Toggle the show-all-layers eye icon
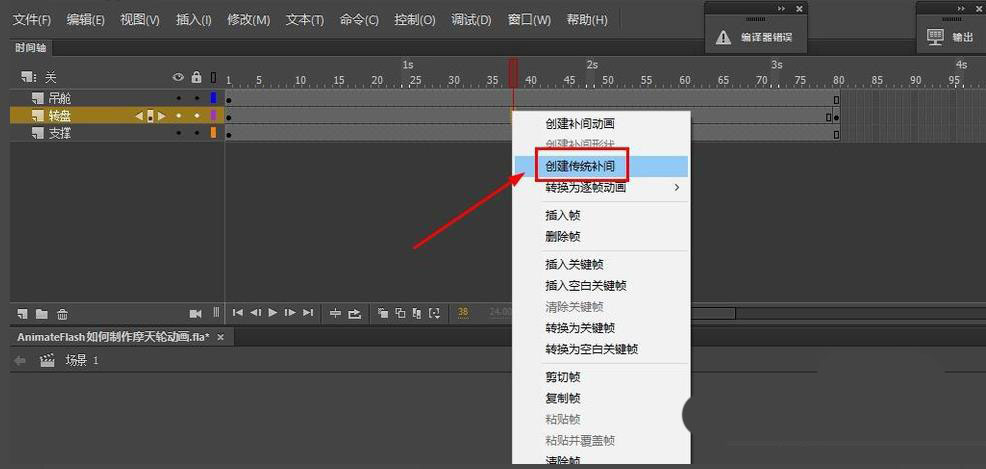 coord(179,77)
